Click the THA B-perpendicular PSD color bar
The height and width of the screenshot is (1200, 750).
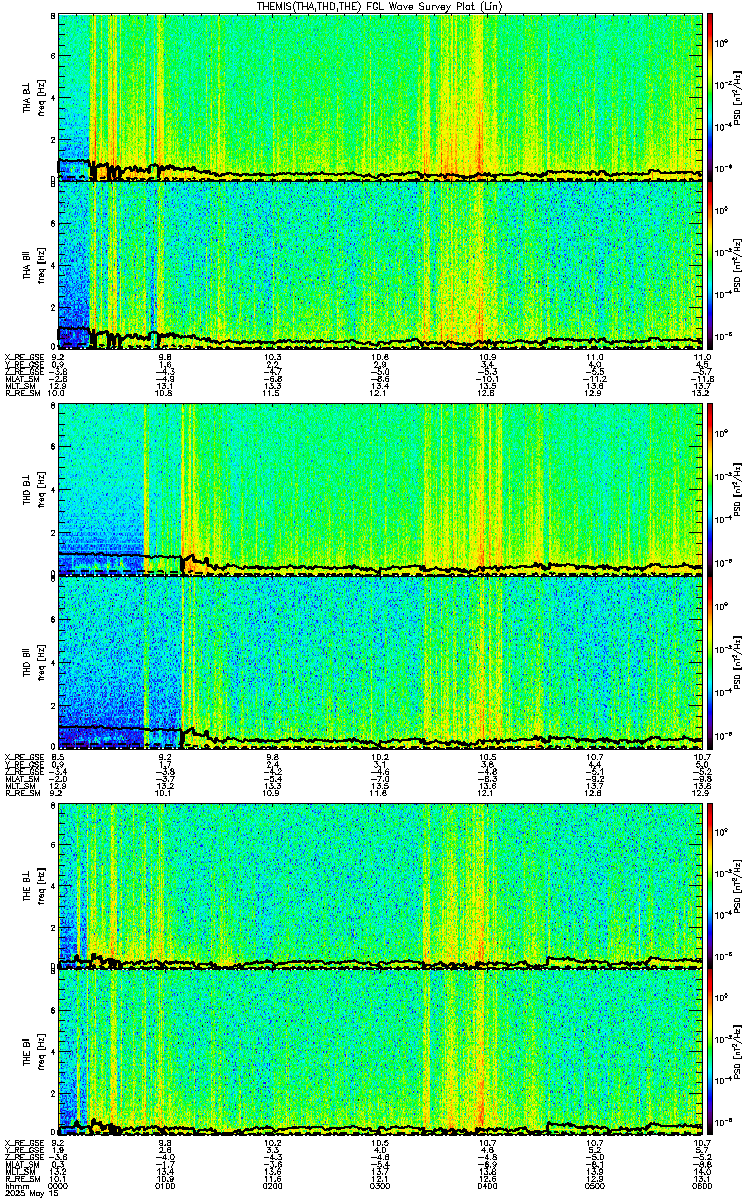tap(710, 97)
